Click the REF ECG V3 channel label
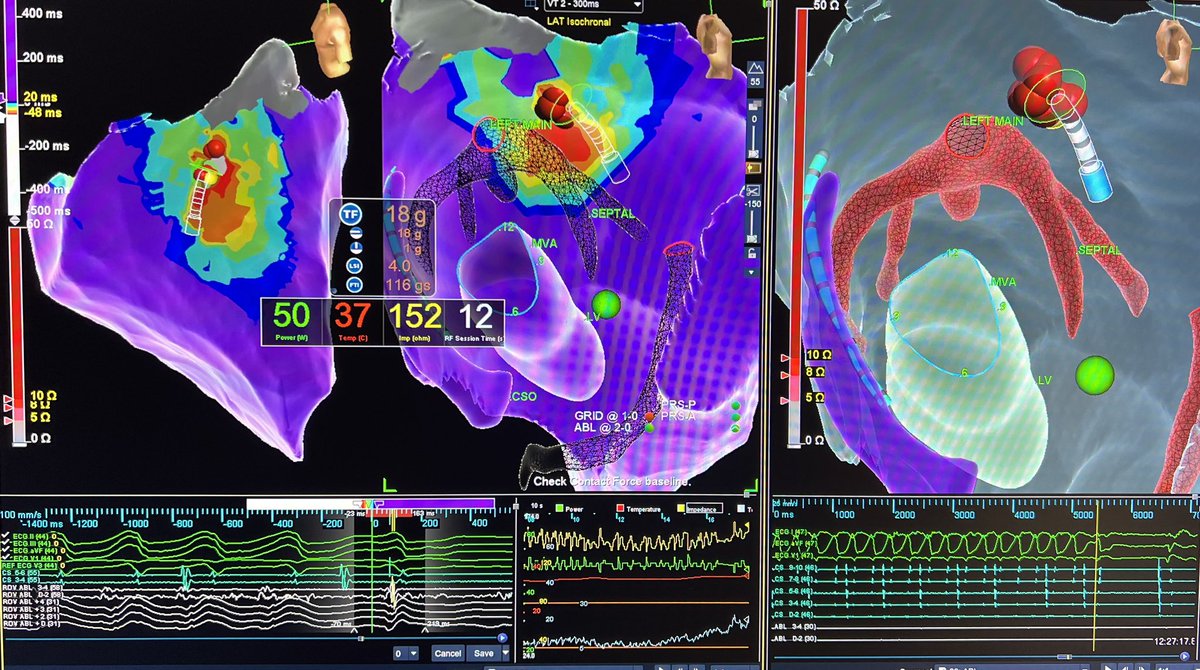This screenshot has width=1200, height=670. pos(29,565)
